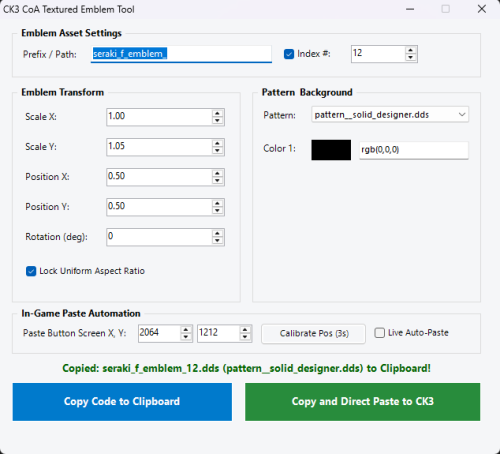
Task: Increase Position X with up arrow
Action: click(x=217, y=173)
